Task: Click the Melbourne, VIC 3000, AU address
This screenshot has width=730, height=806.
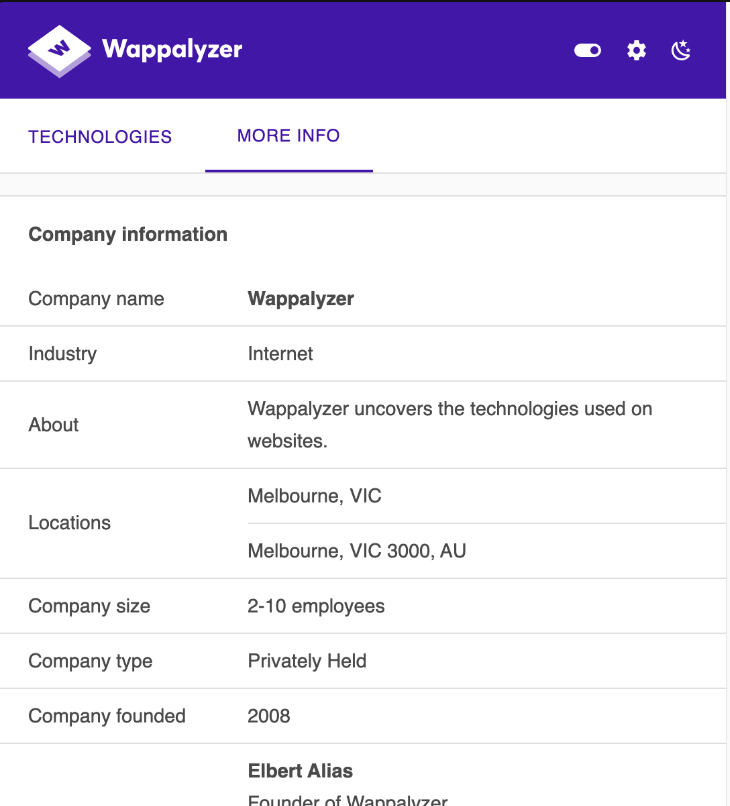Action: tap(357, 551)
